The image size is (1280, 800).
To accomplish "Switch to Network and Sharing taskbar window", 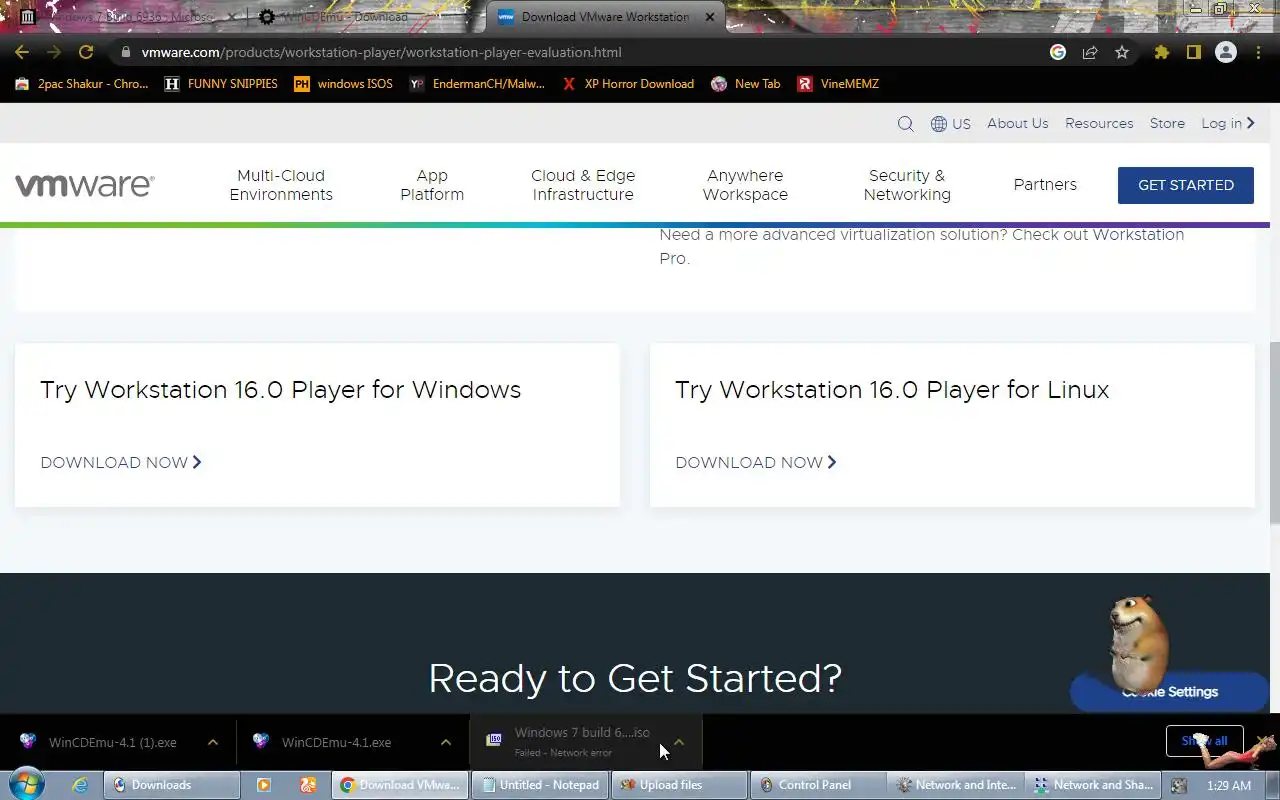I will (x=1095, y=785).
